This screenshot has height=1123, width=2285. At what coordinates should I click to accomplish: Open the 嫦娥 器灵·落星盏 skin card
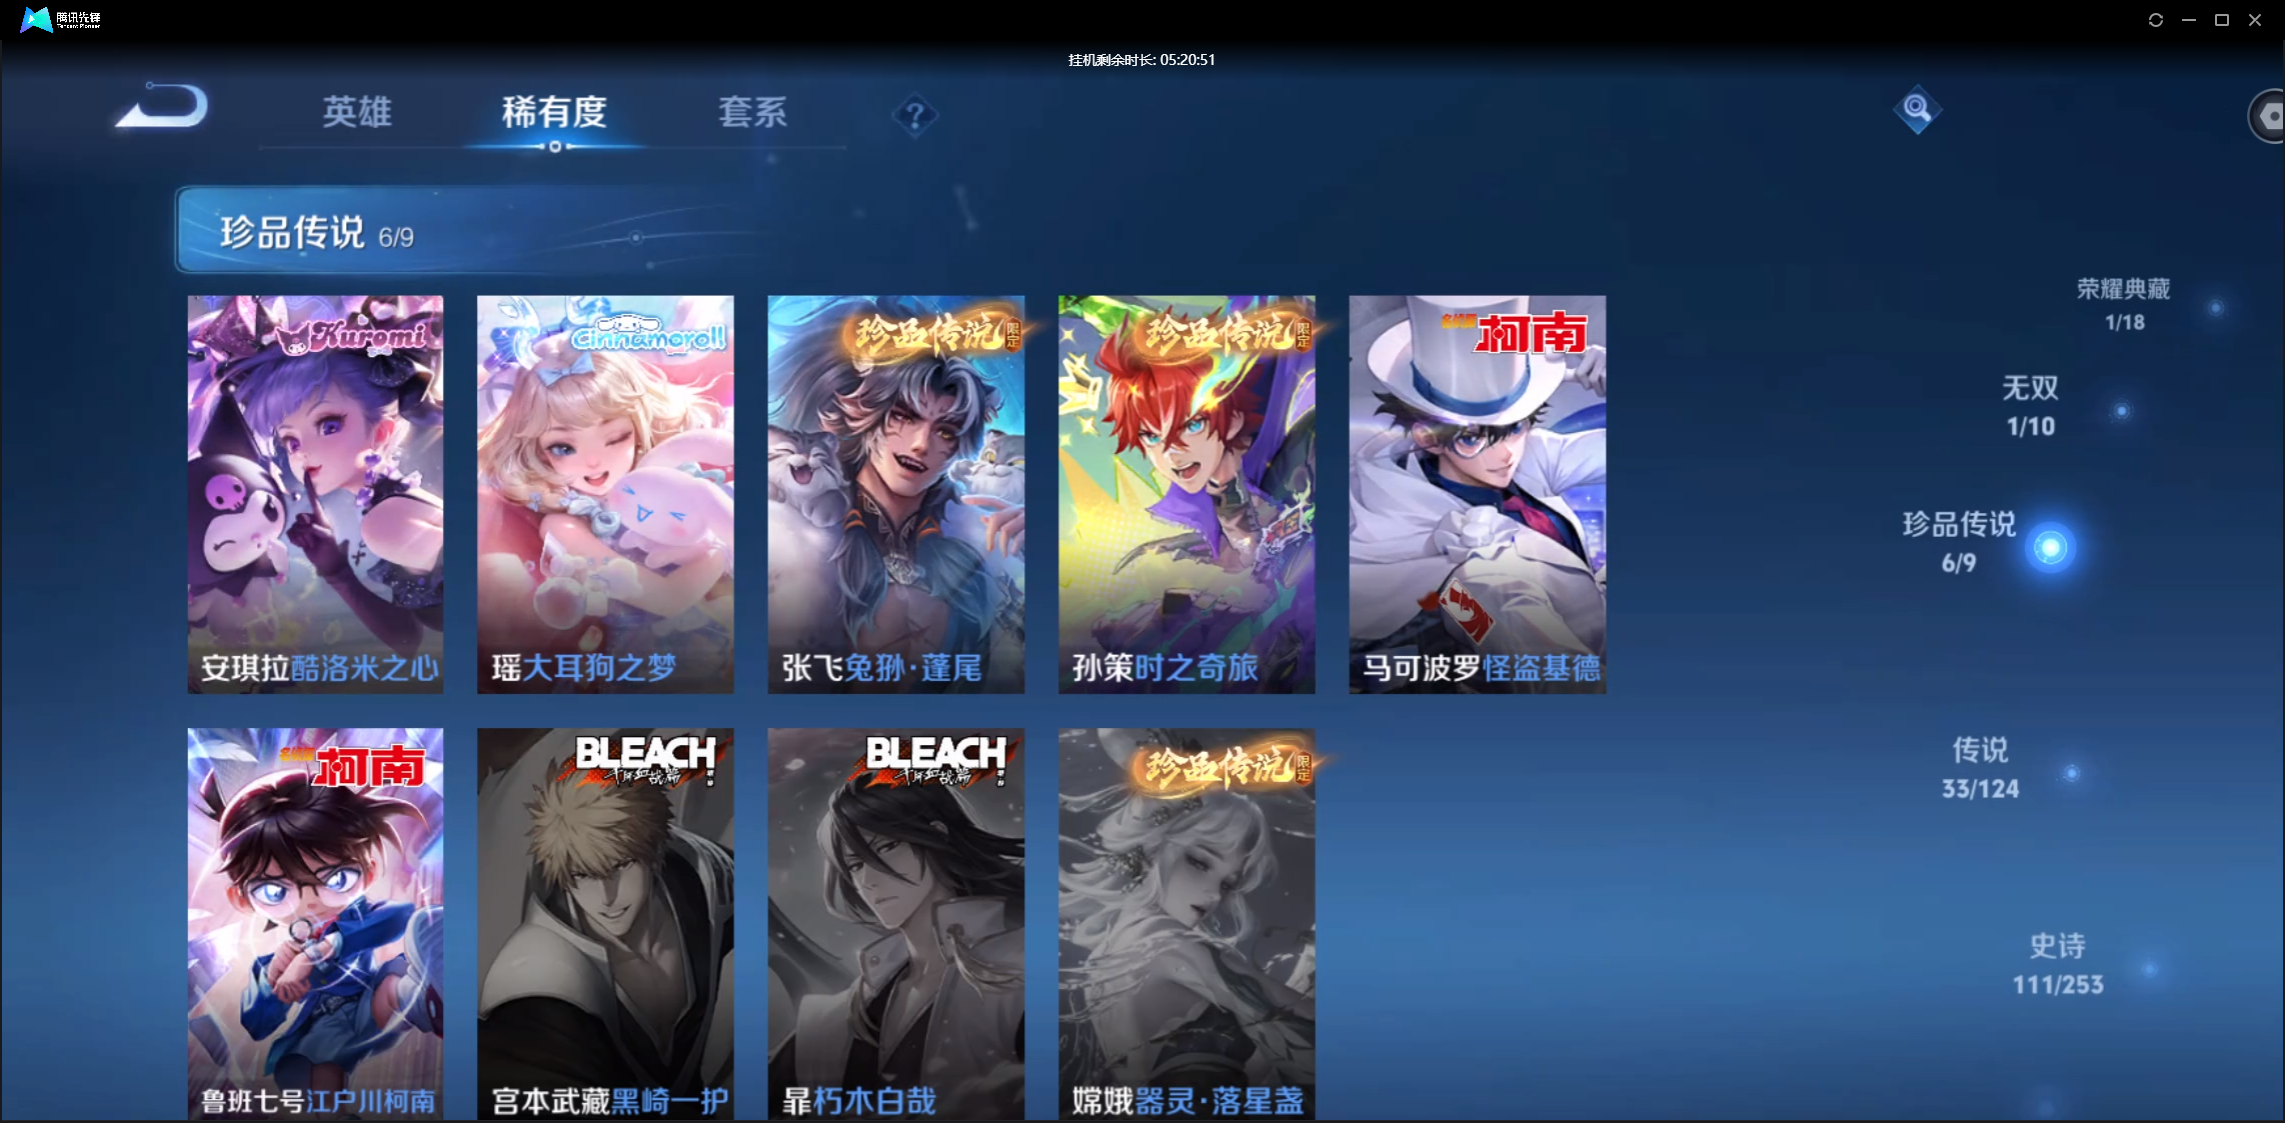point(1187,924)
